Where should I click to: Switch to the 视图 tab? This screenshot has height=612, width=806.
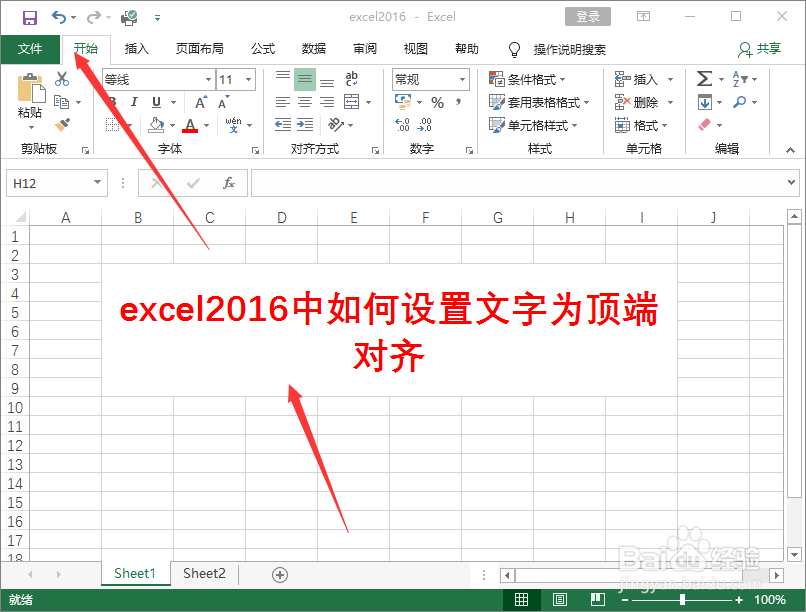pos(416,49)
